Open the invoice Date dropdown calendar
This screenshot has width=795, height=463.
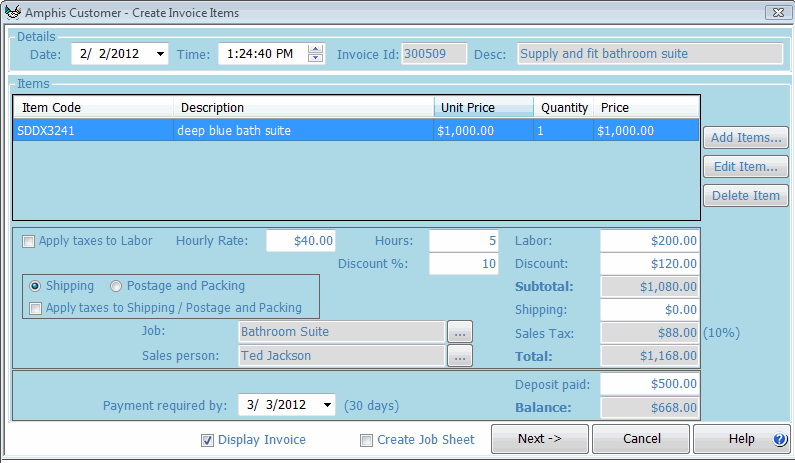pyautogui.click(x=160, y=54)
